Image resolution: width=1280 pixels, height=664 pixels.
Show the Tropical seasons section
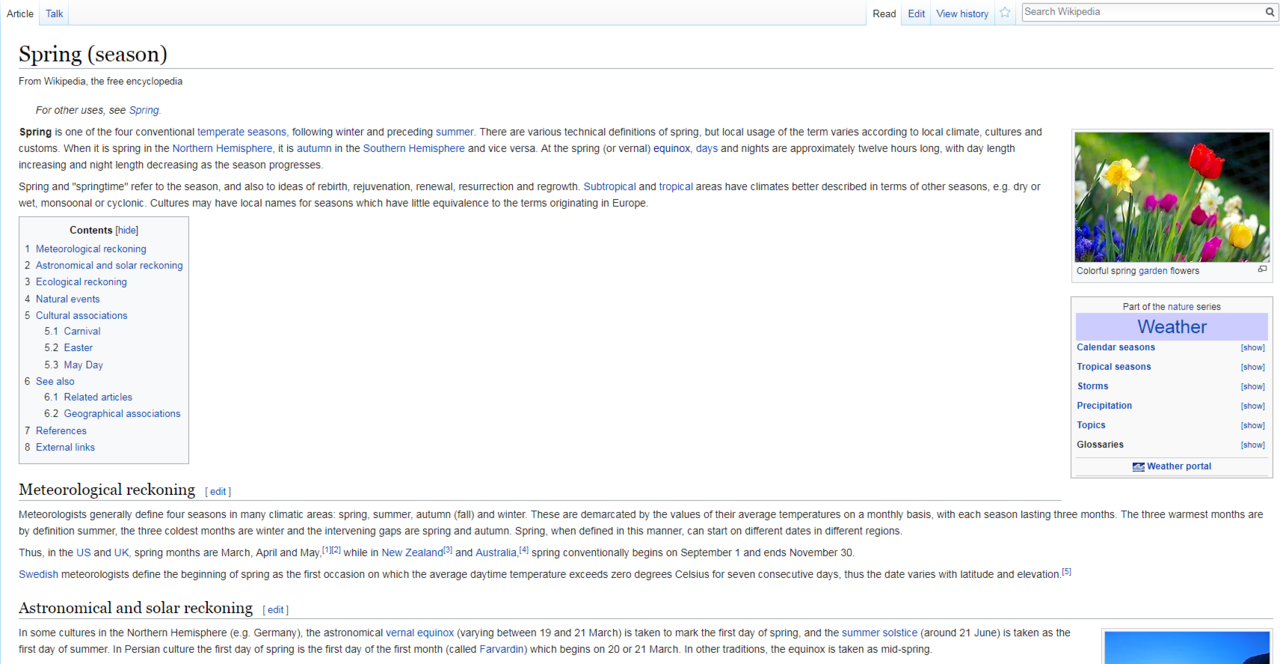click(1252, 367)
